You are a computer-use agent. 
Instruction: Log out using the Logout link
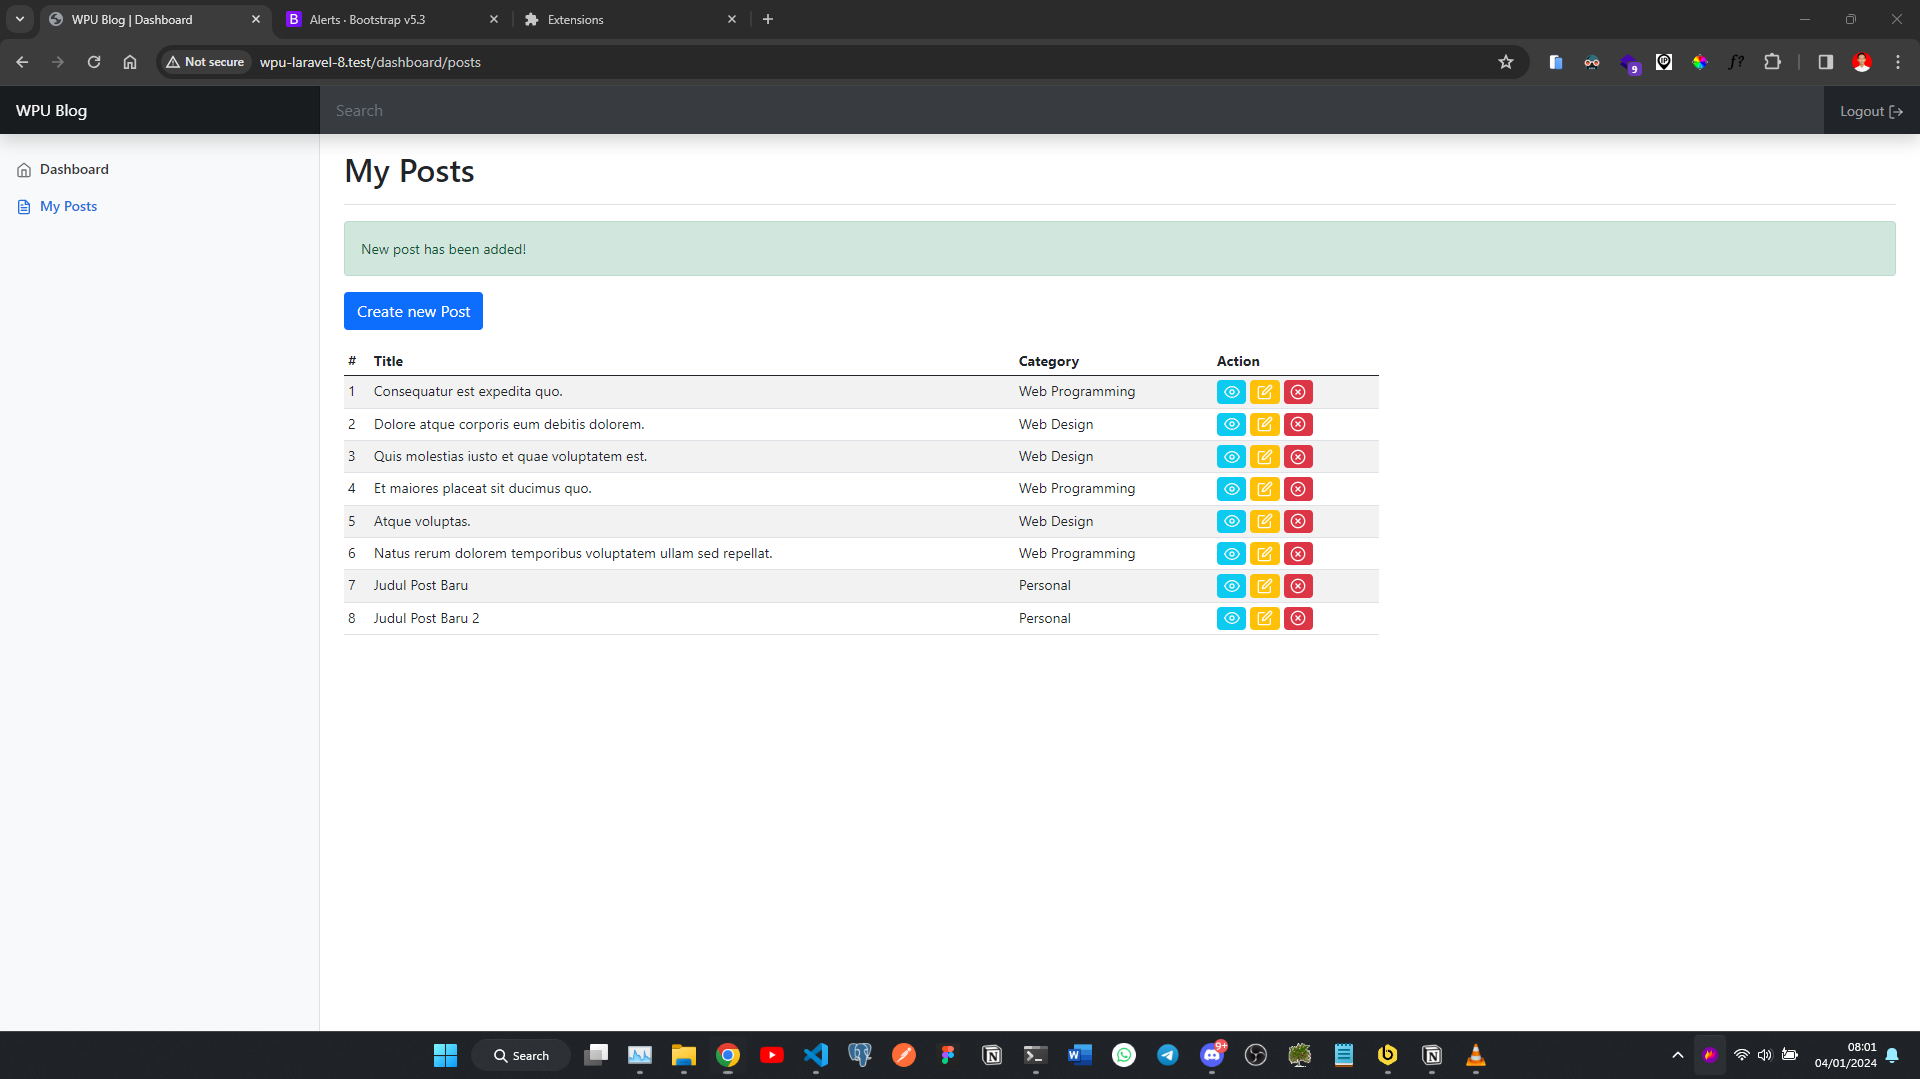[x=1870, y=111]
